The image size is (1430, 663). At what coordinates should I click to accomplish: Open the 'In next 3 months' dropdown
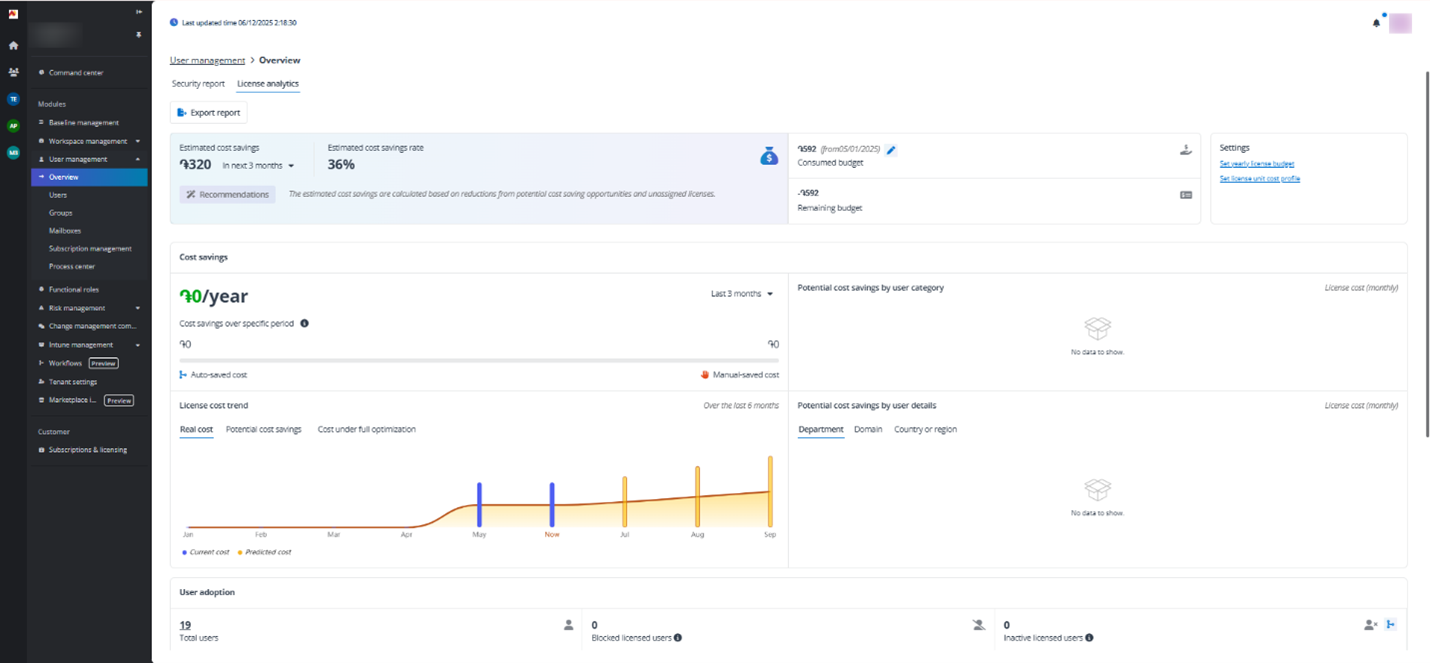coord(258,165)
